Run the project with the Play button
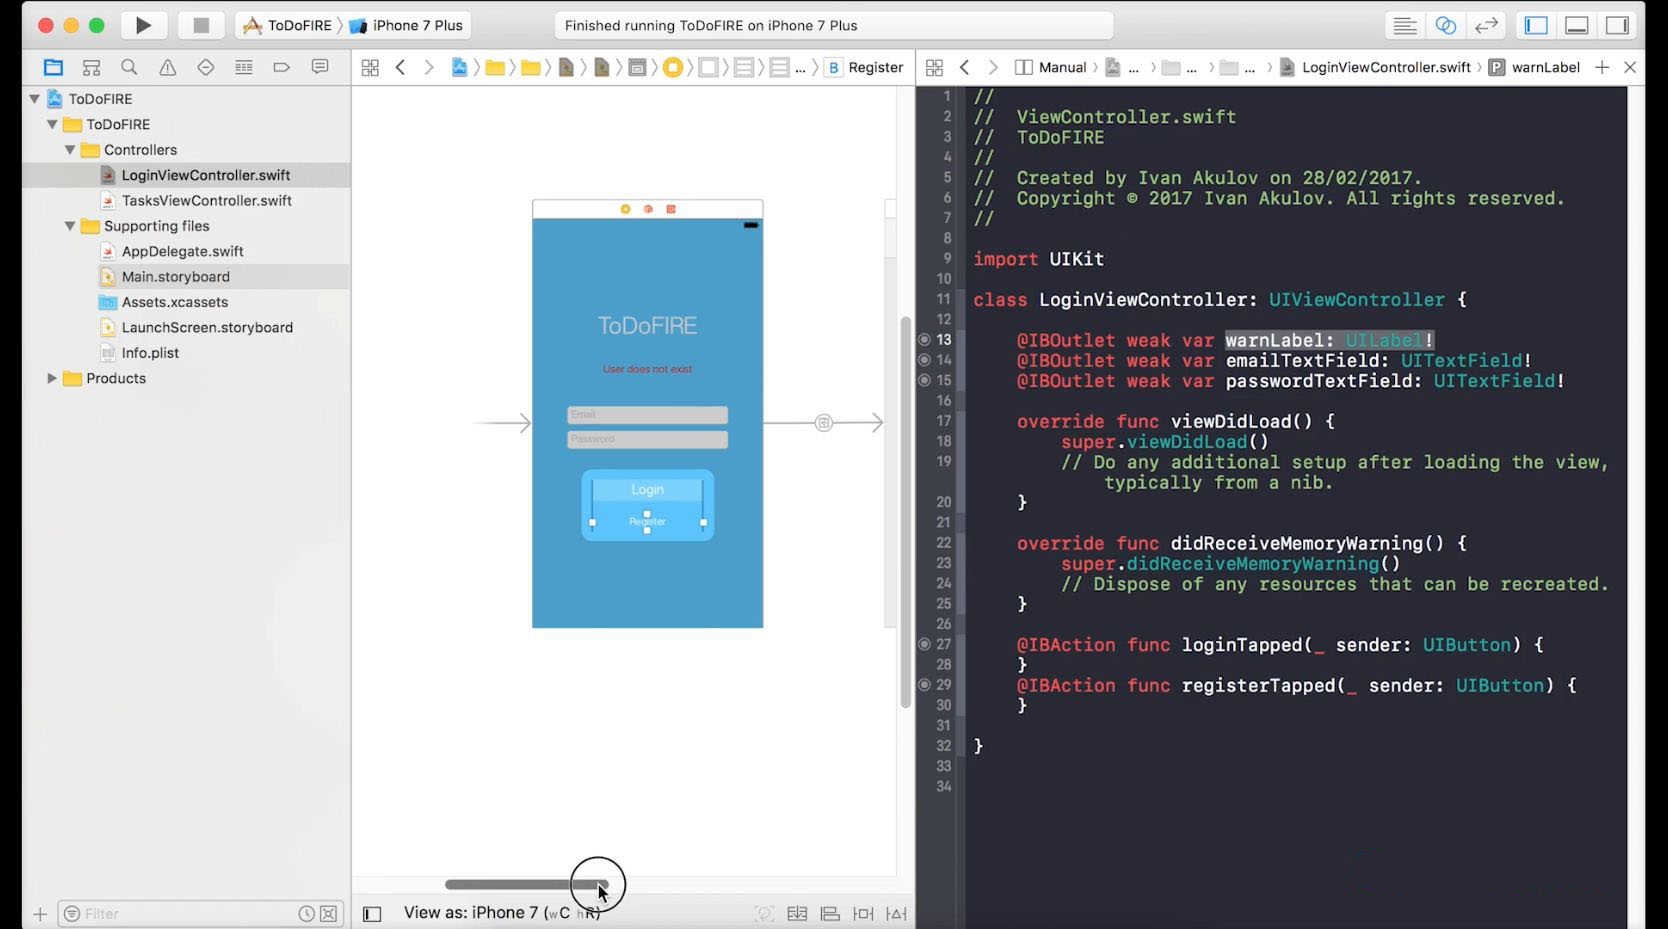 pos(143,25)
